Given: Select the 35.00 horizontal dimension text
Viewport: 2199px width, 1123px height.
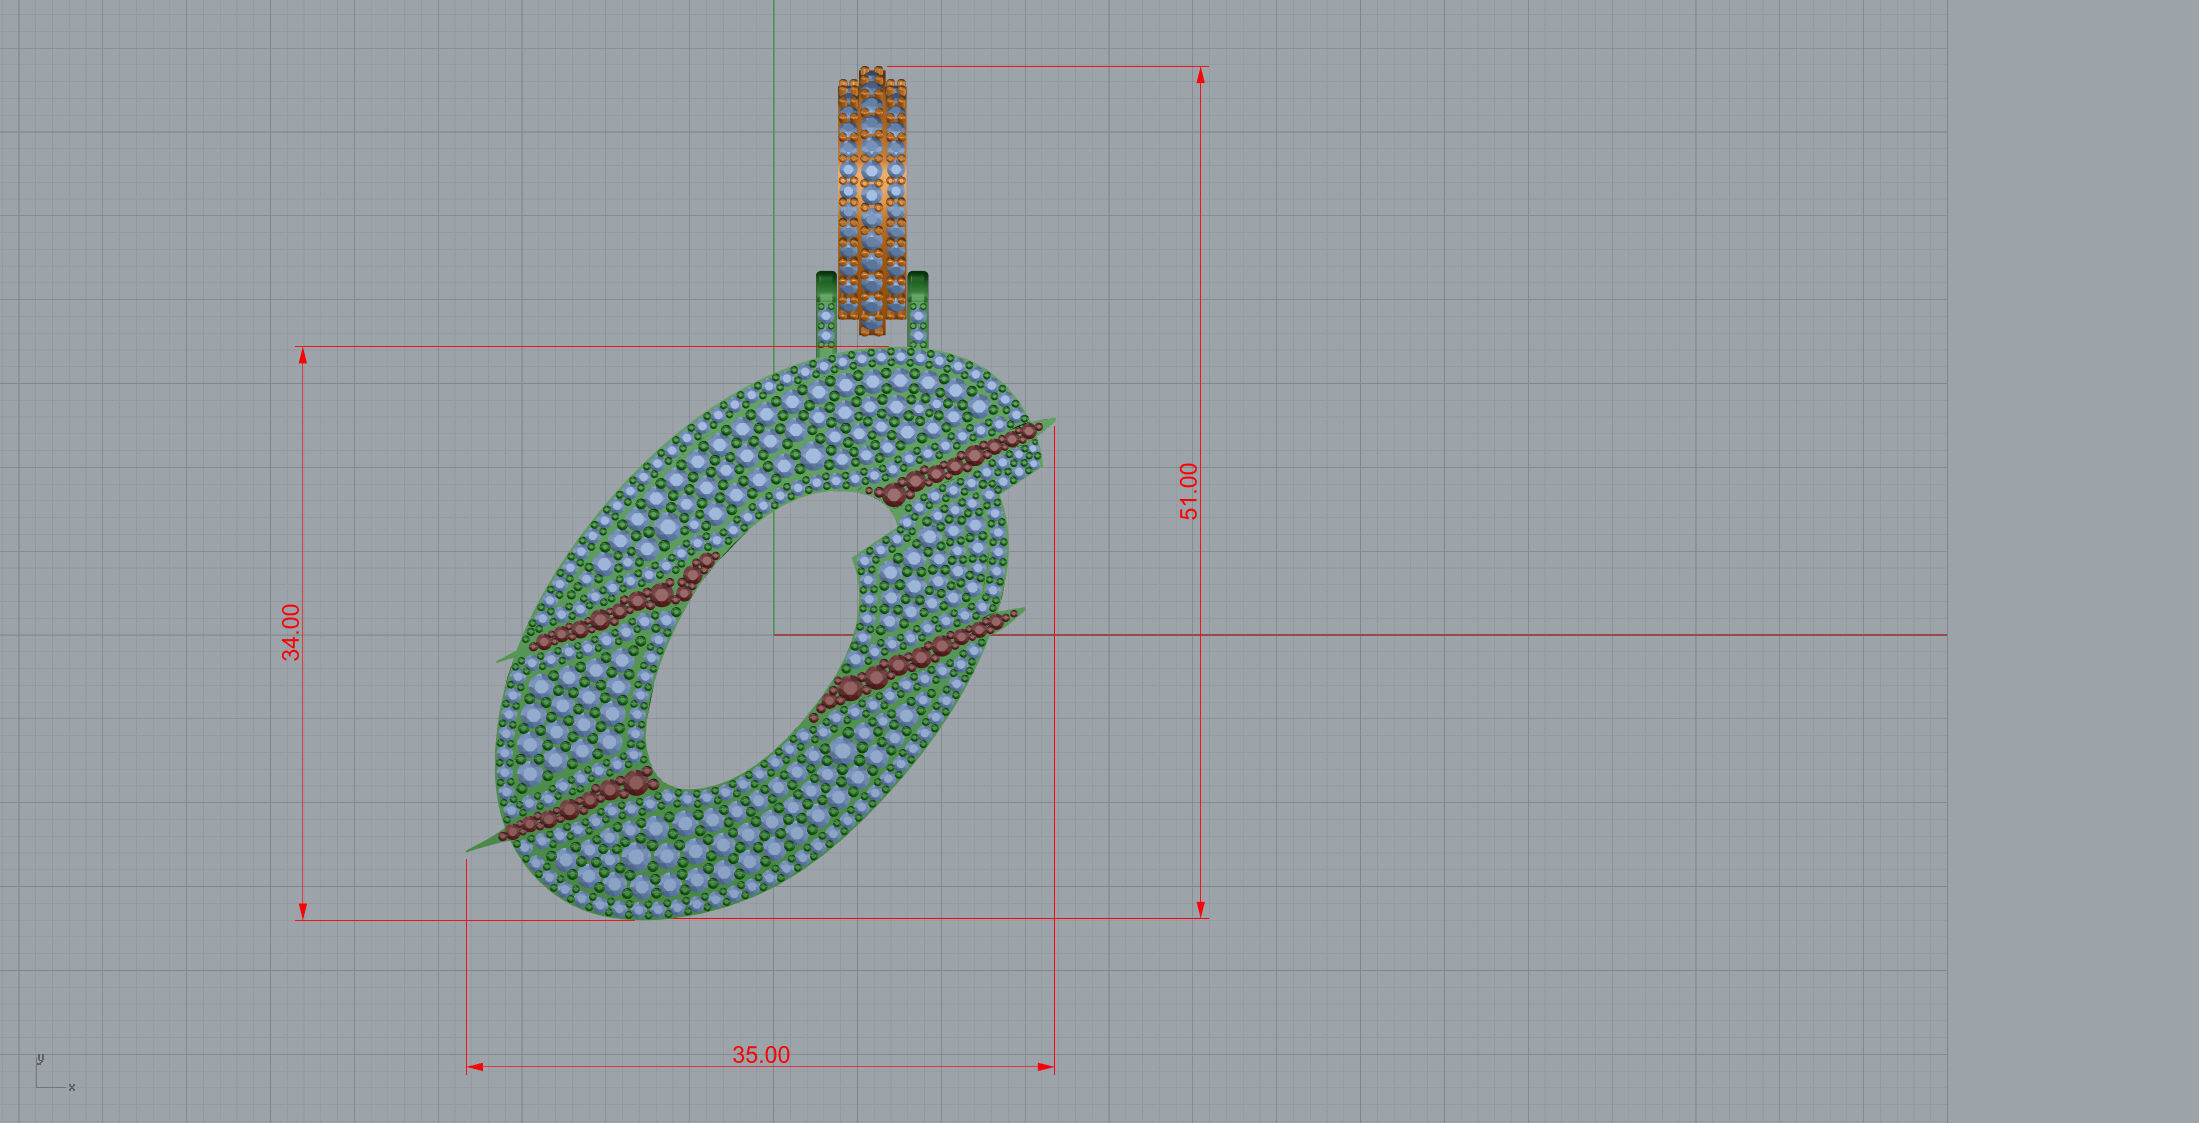Looking at the screenshot, I should tap(761, 1055).
